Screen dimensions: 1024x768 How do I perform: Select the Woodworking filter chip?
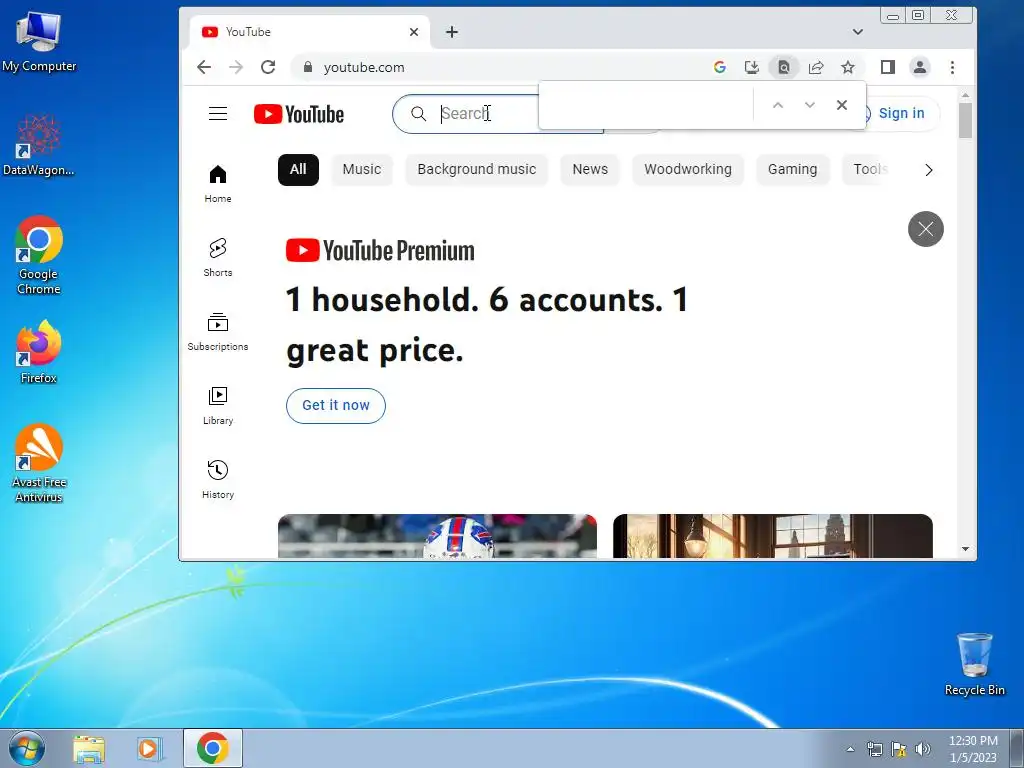688,170
